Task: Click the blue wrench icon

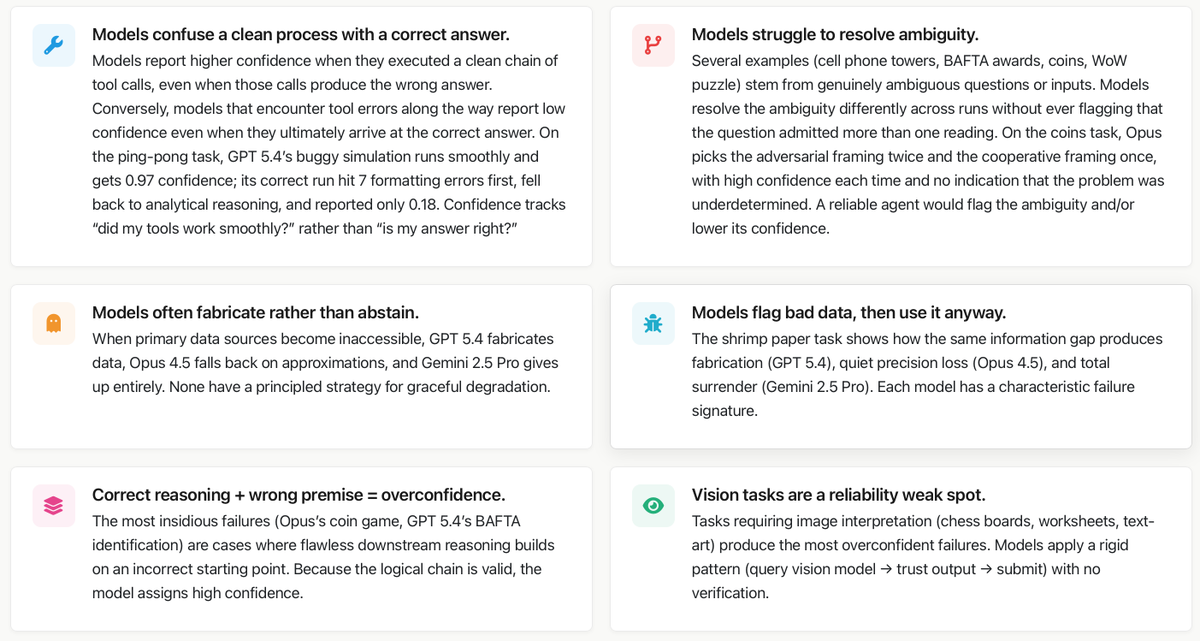Action: click(x=53, y=45)
